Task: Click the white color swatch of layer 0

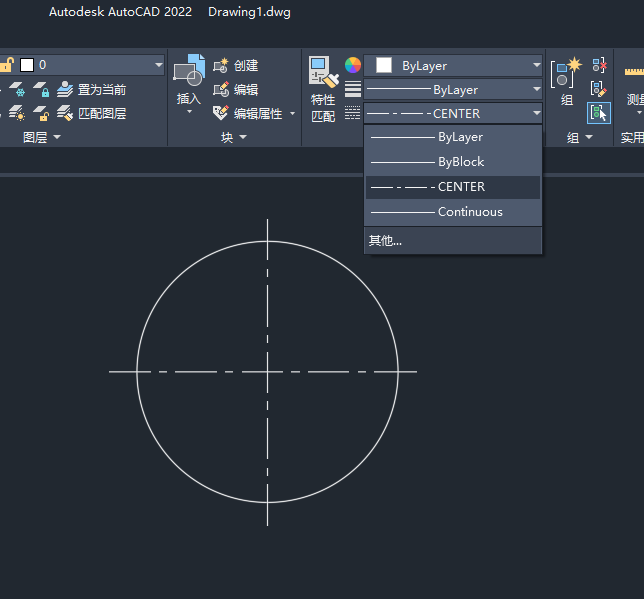Action: (27, 65)
